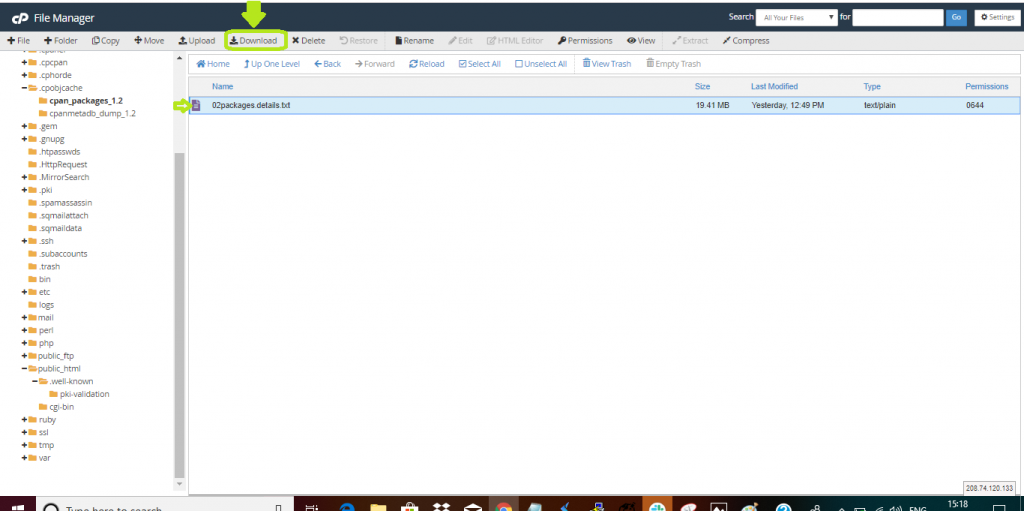
Task: Open the Settings button
Action: pos(997,18)
